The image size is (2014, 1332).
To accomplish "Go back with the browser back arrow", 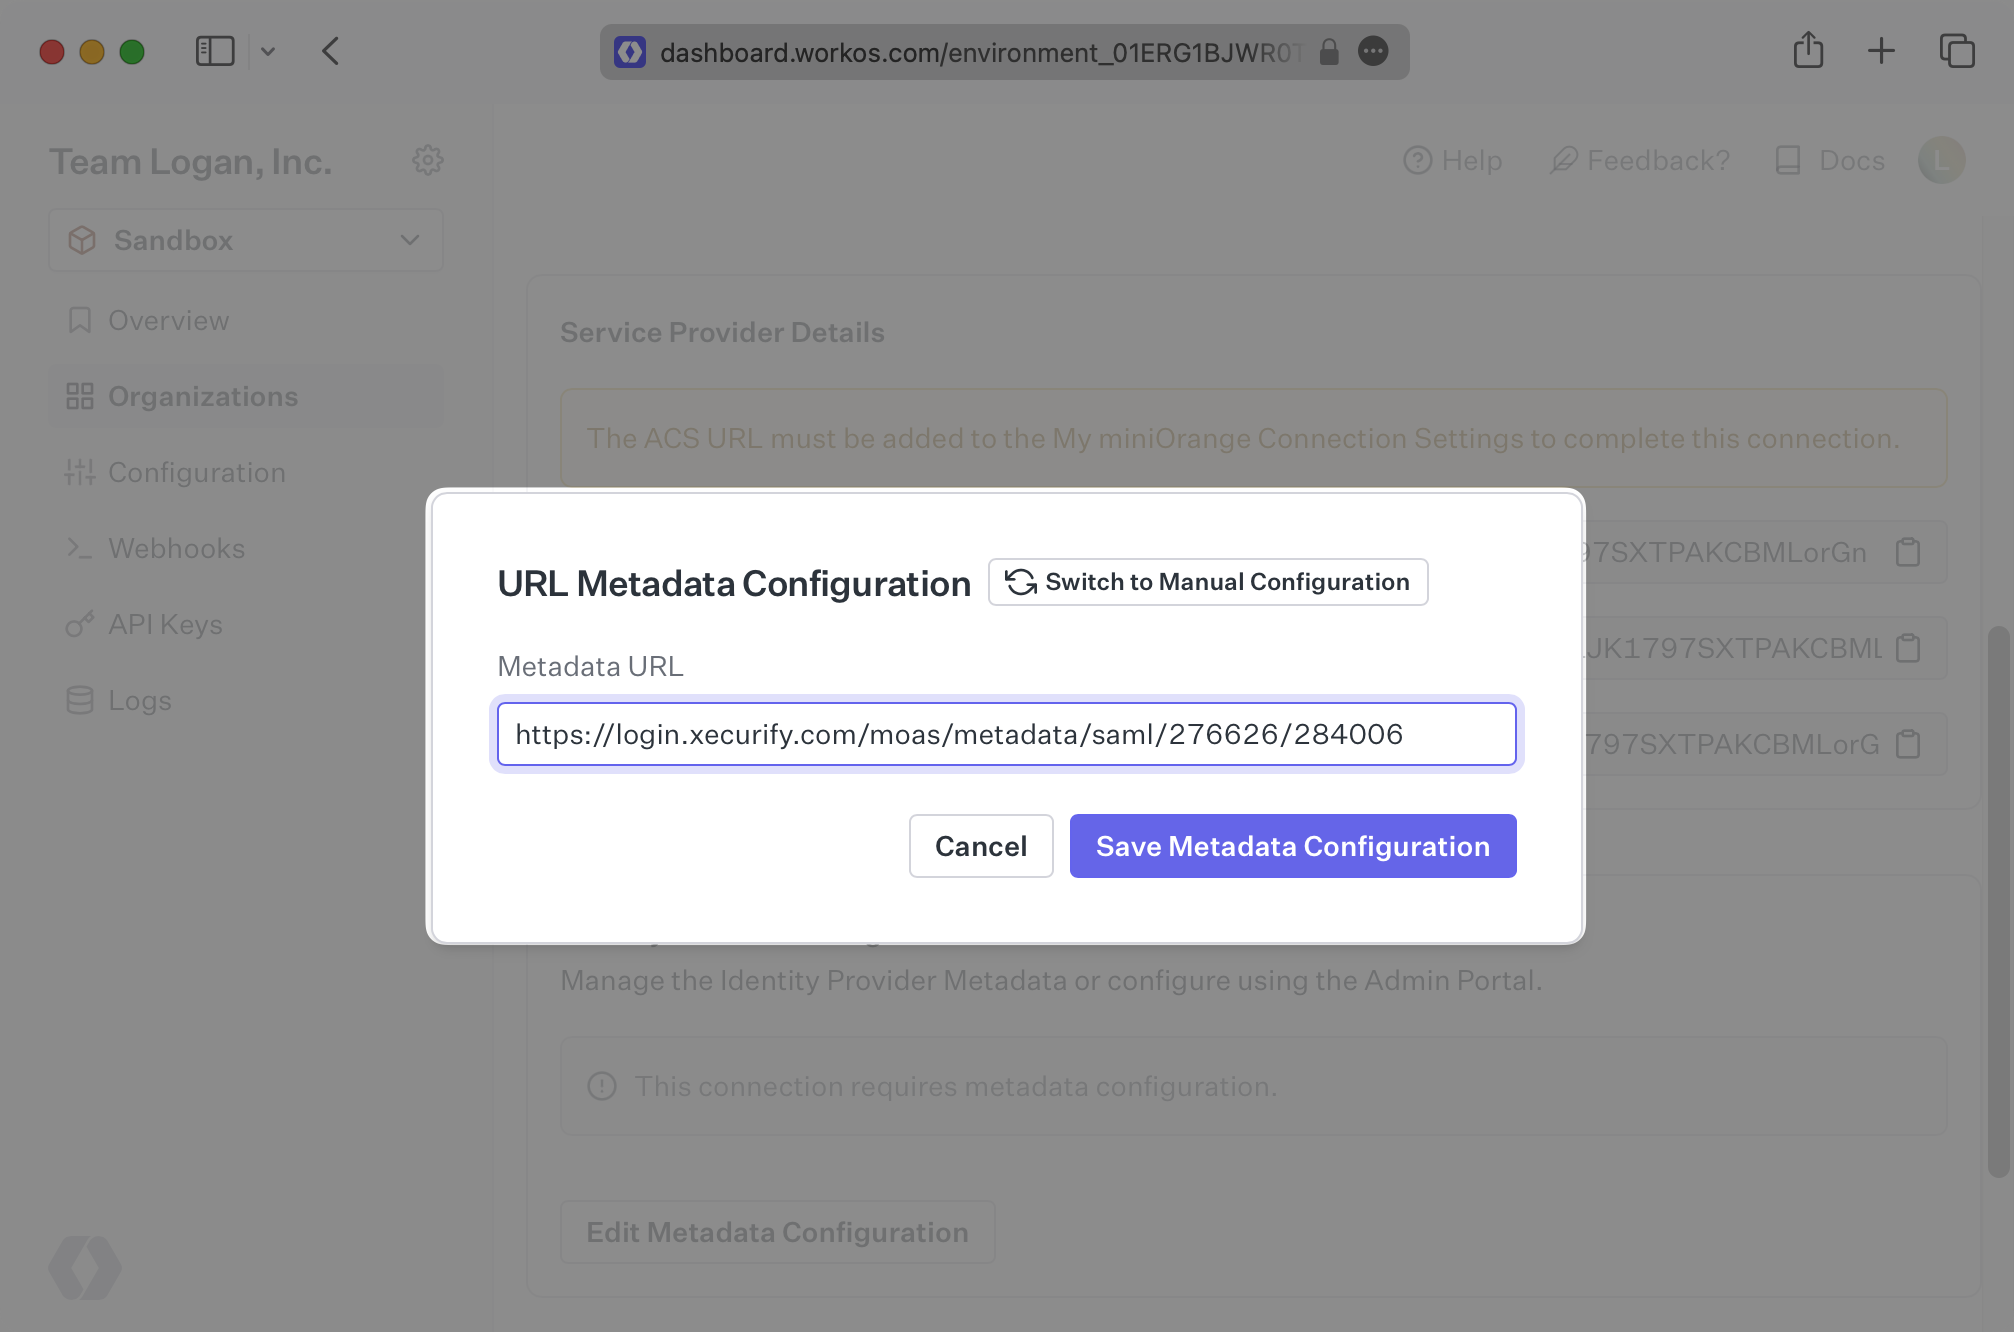I will 331,51.
